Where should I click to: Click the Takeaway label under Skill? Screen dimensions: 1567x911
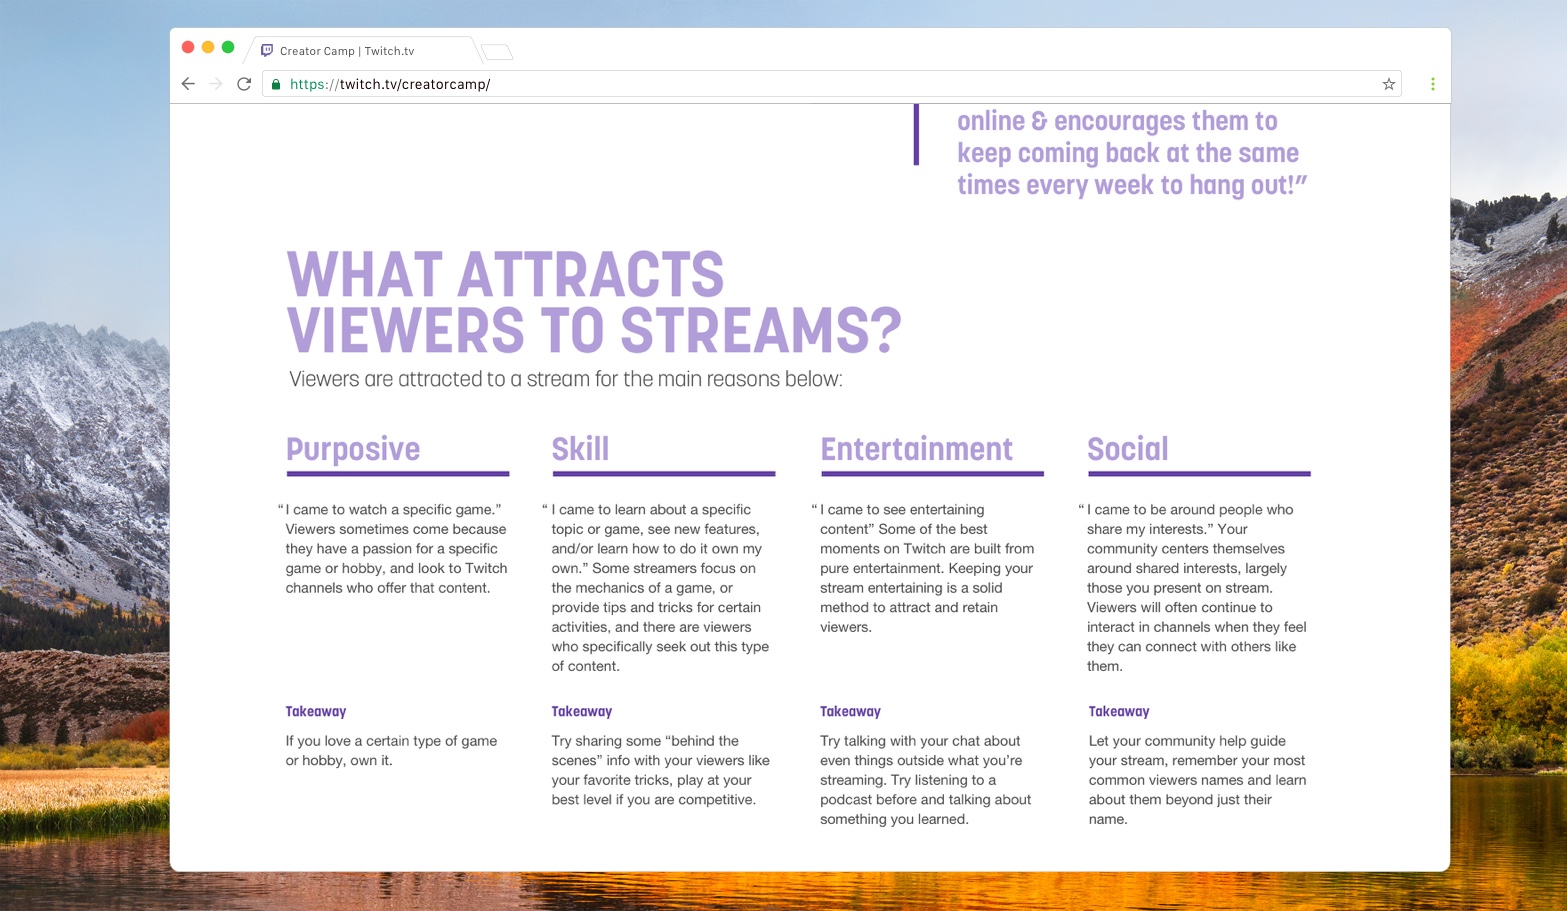[582, 711]
